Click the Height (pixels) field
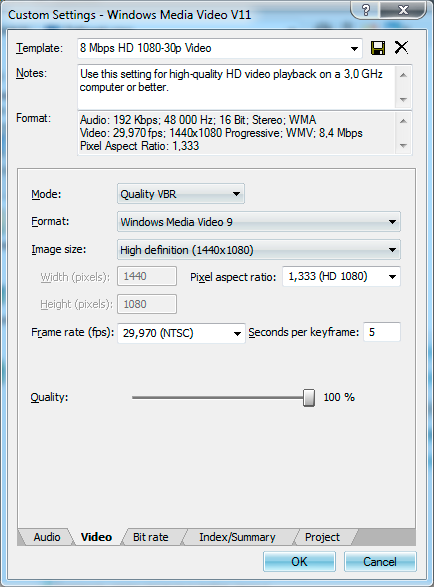434x587 pixels. tap(147, 304)
